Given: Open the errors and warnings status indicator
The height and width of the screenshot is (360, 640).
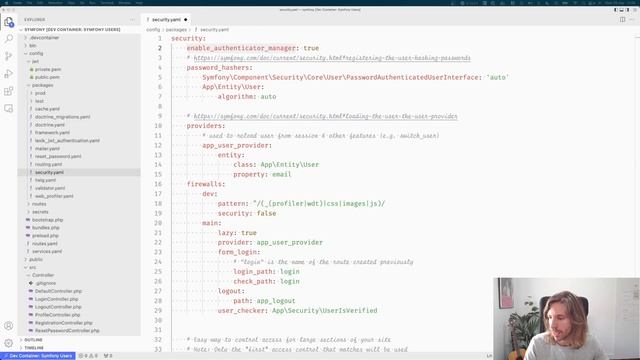Looking at the screenshot, I should point(88,356).
